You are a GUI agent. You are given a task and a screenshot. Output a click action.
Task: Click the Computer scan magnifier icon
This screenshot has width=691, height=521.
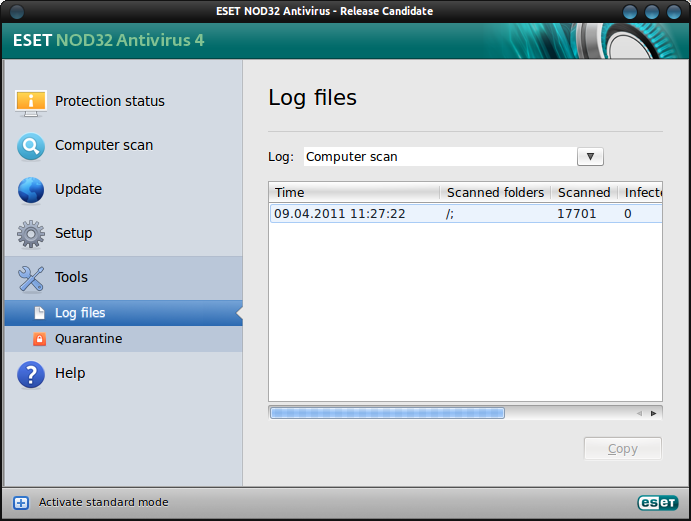tap(30, 146)
